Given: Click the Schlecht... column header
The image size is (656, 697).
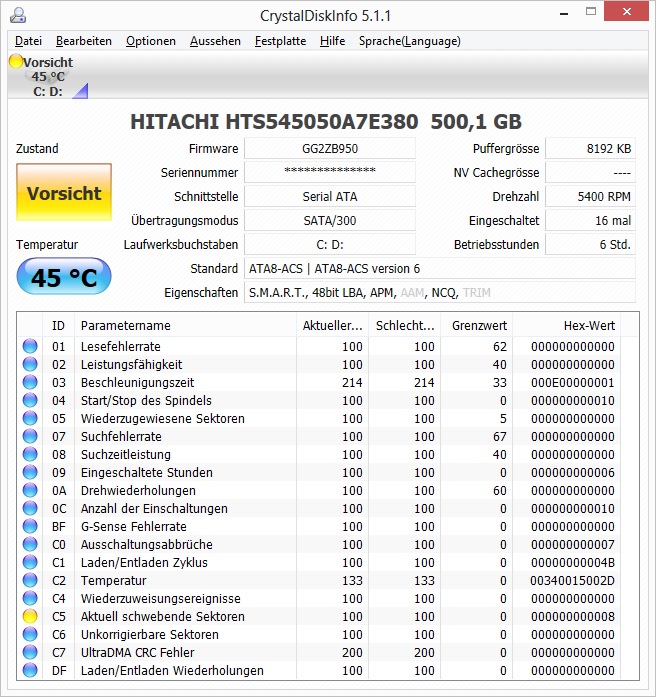Looking at the screenshot, I should (x=405, y=325).
